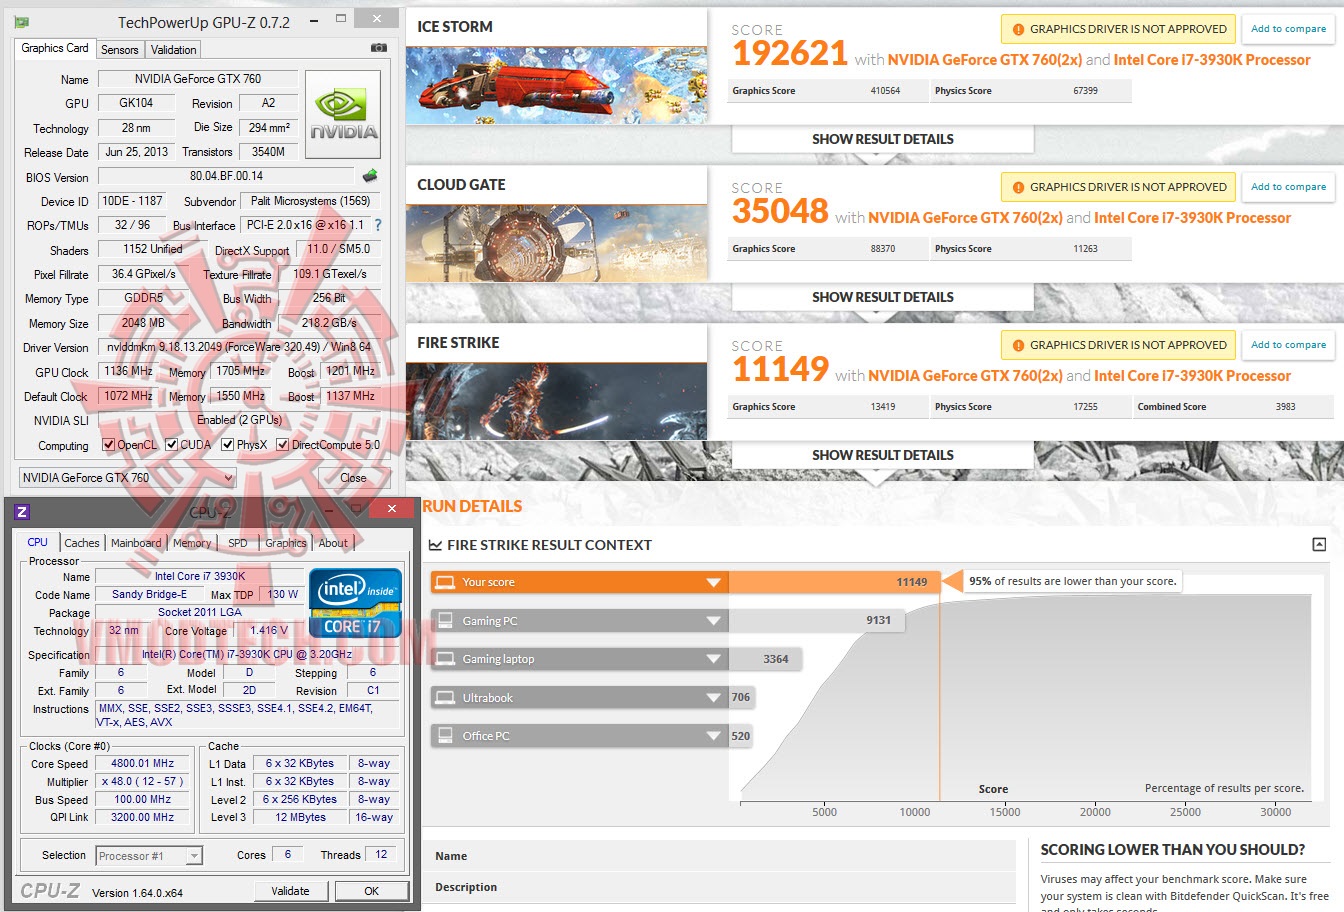The width and height of the screenshot is (1344, 912).
Task: Expand the Ultrabook row arrow
Action: 713,698
